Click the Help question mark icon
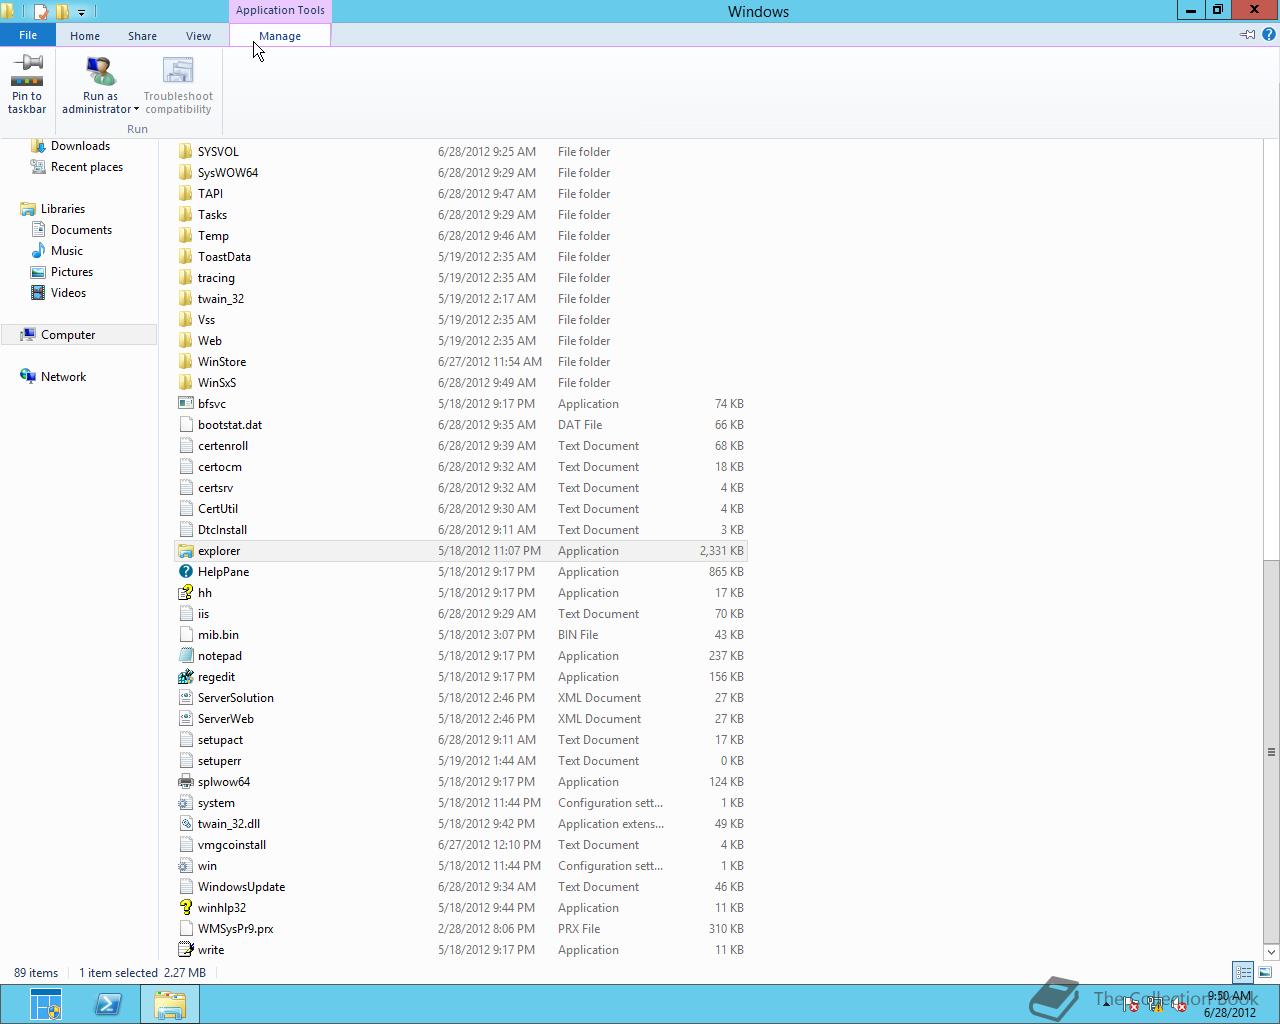 [1268, 34]
